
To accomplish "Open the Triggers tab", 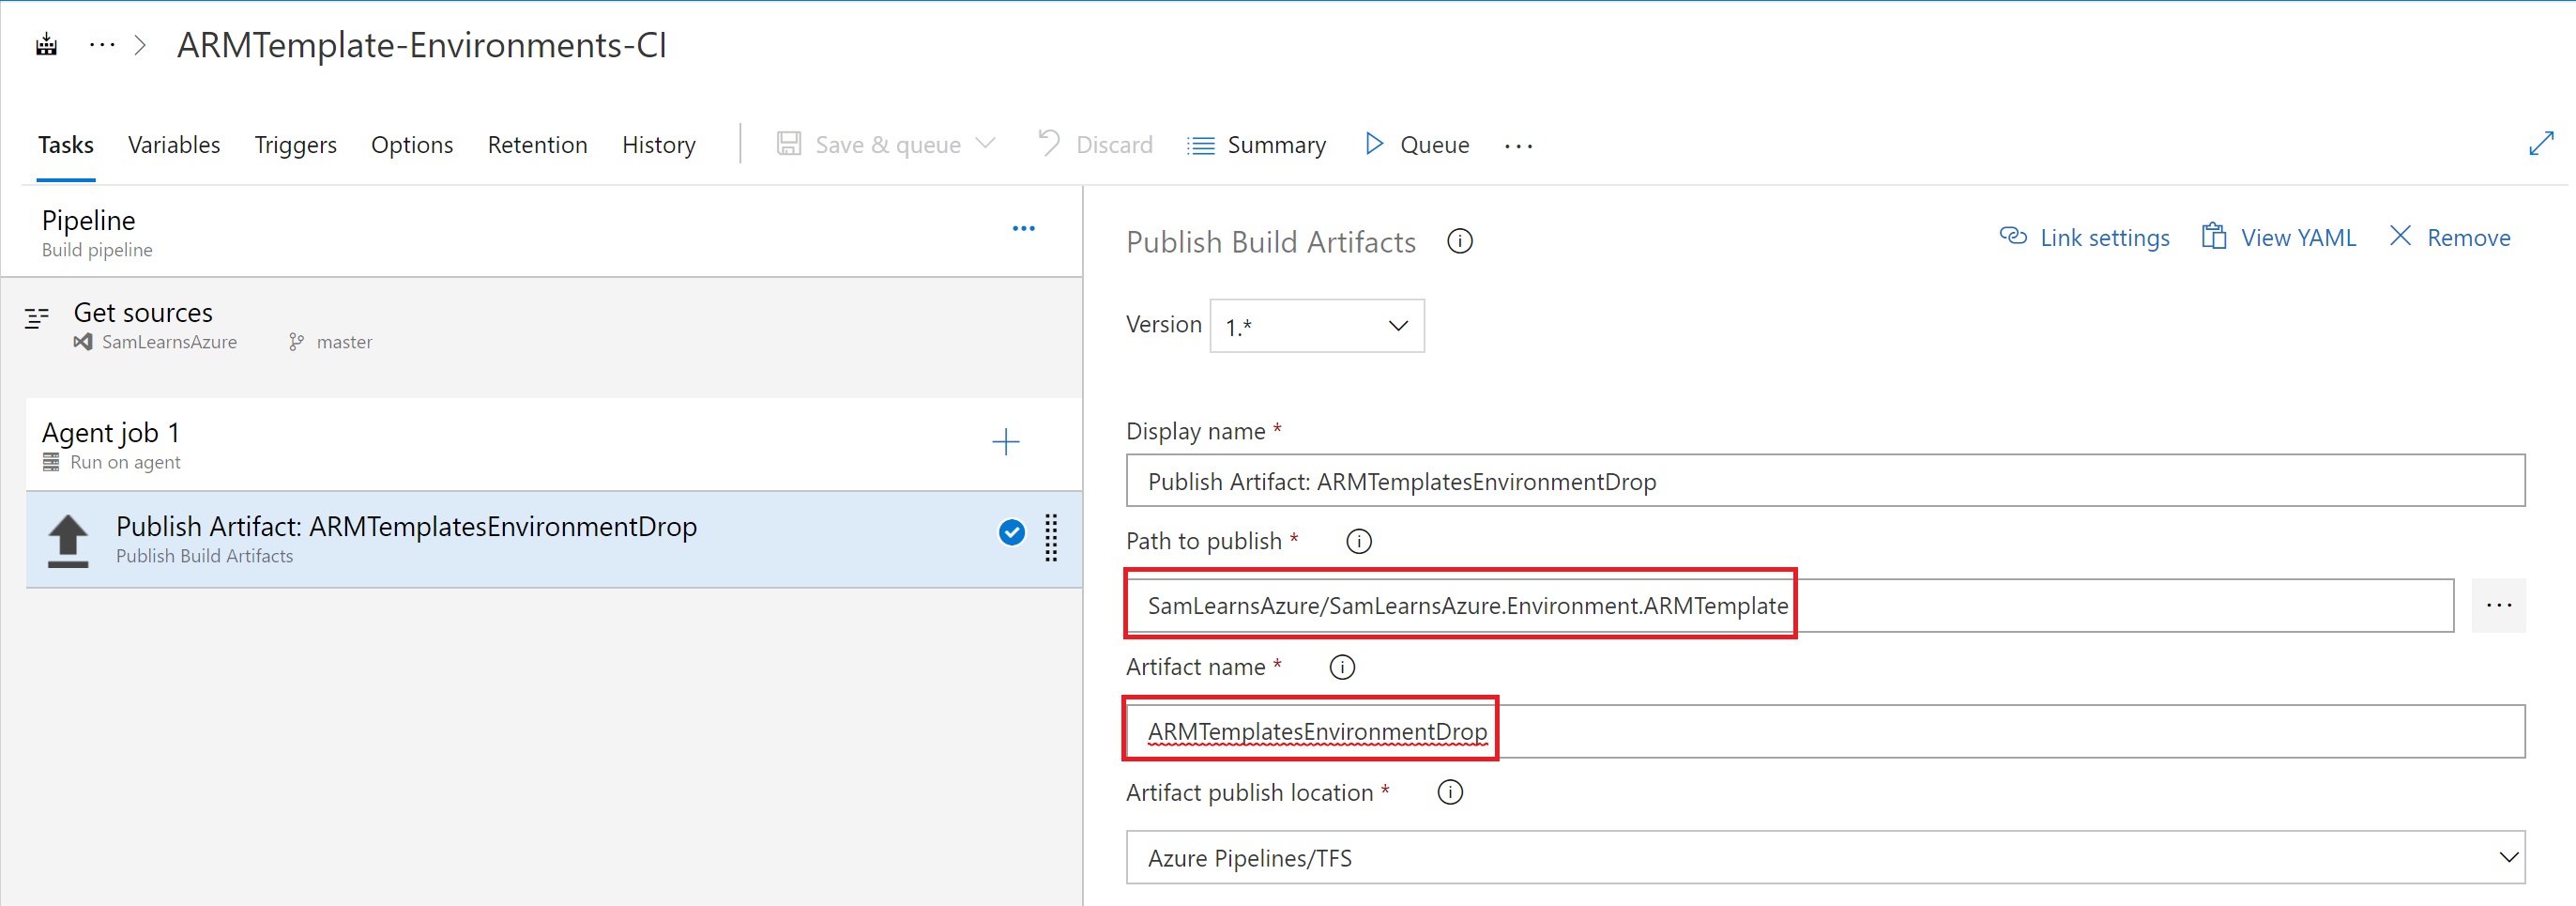I will [x=295, y=145].
